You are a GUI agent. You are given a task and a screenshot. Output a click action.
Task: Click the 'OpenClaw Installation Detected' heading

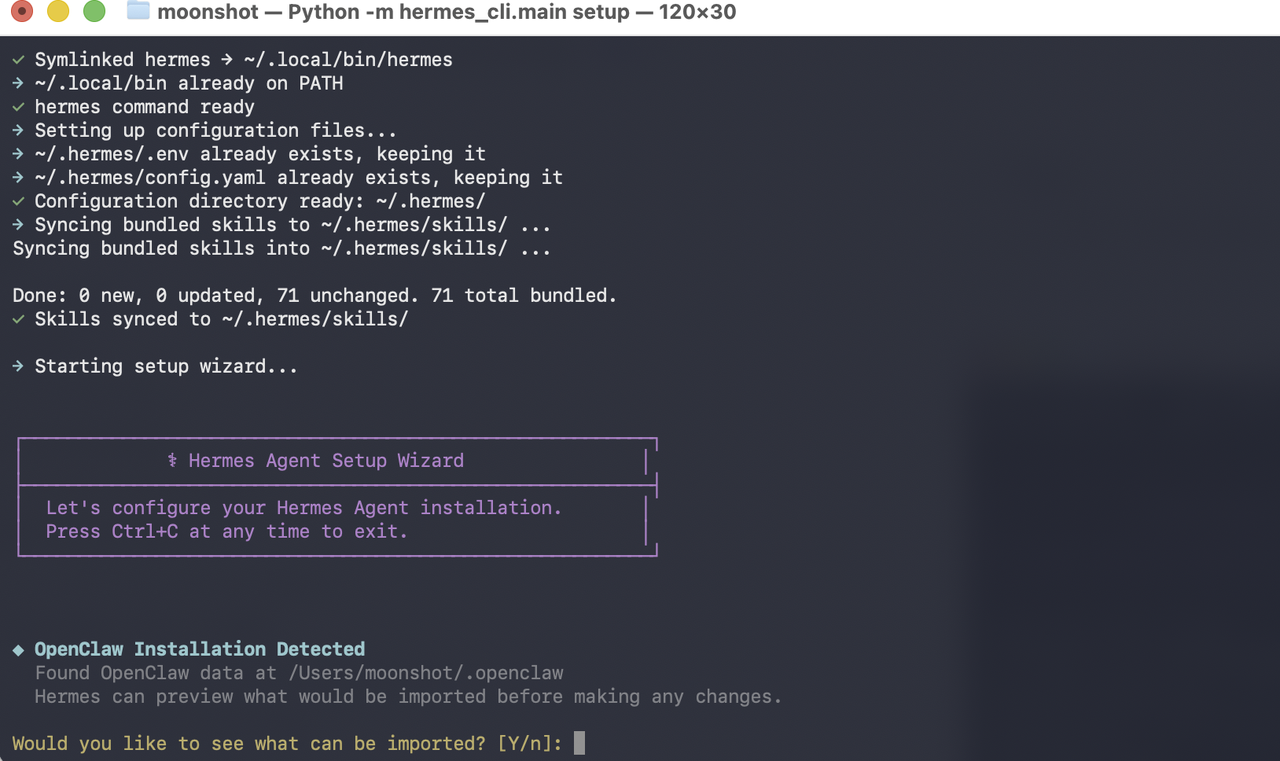pos(199,649)
